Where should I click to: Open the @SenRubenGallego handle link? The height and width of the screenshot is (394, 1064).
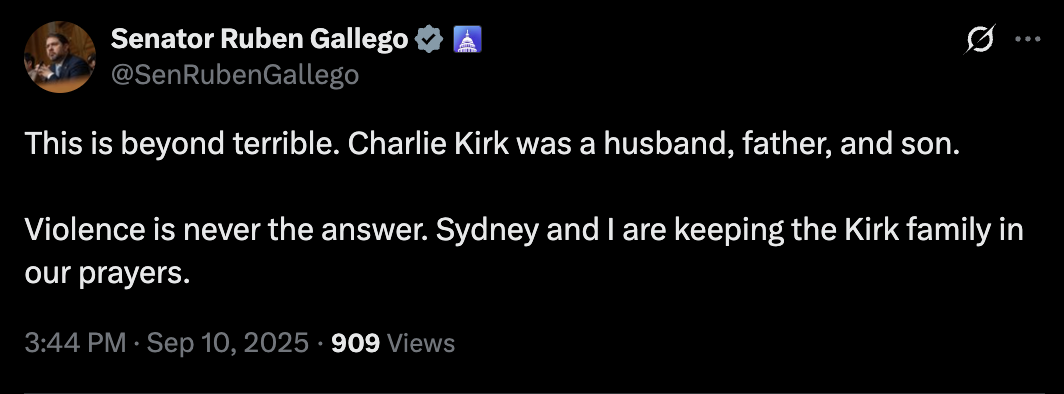click(x=235, y=75)
